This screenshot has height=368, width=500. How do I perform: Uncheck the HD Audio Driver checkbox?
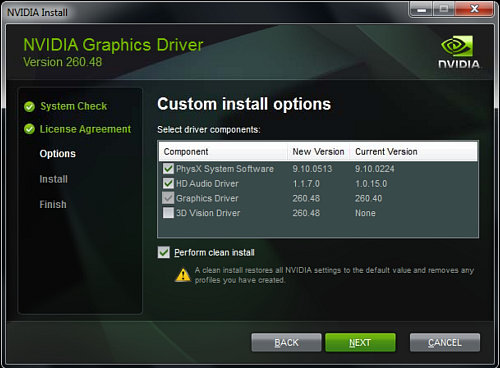[168, 183]
